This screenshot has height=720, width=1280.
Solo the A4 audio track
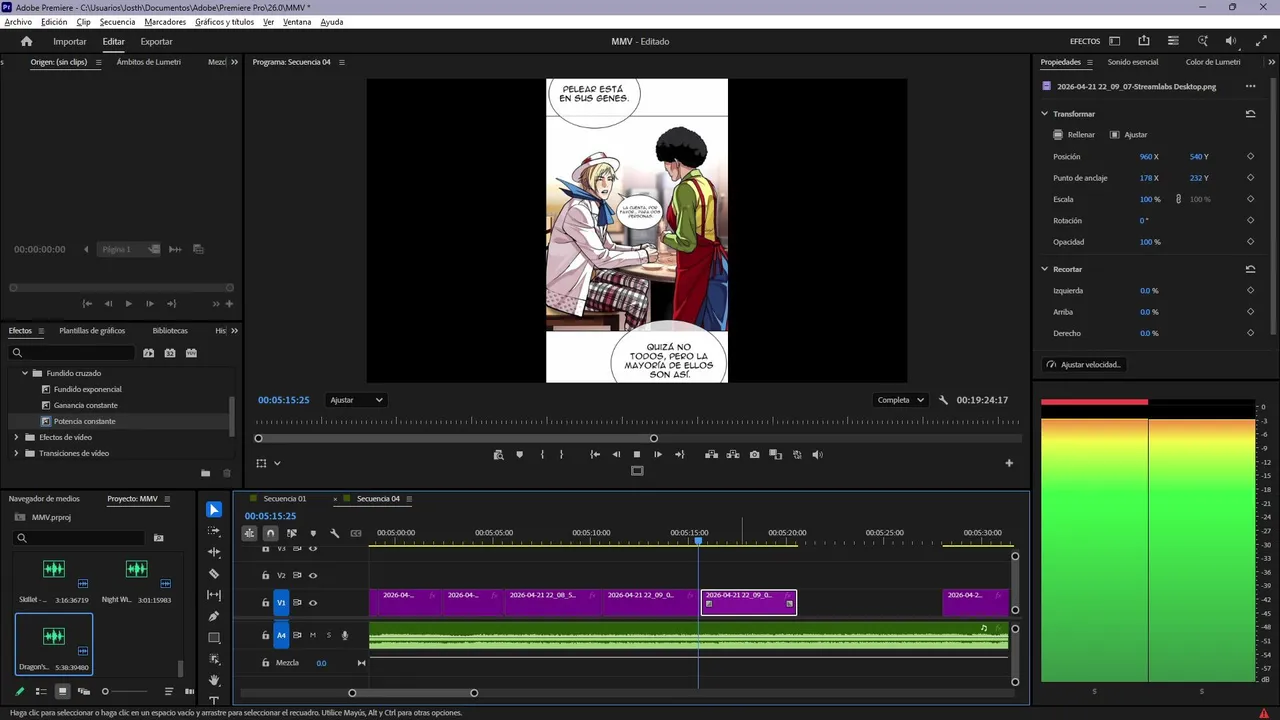328,635
